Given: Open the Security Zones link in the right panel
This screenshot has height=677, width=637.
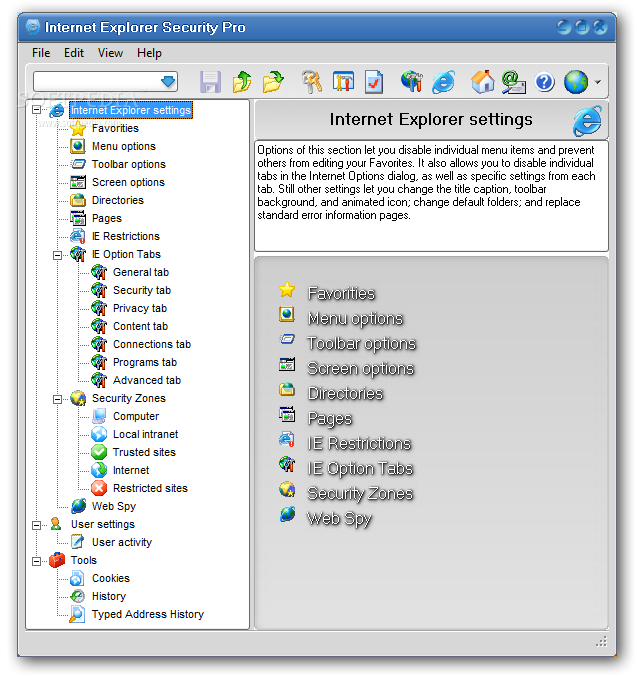Looking at the screenshot, I should [x=360, y=494].
